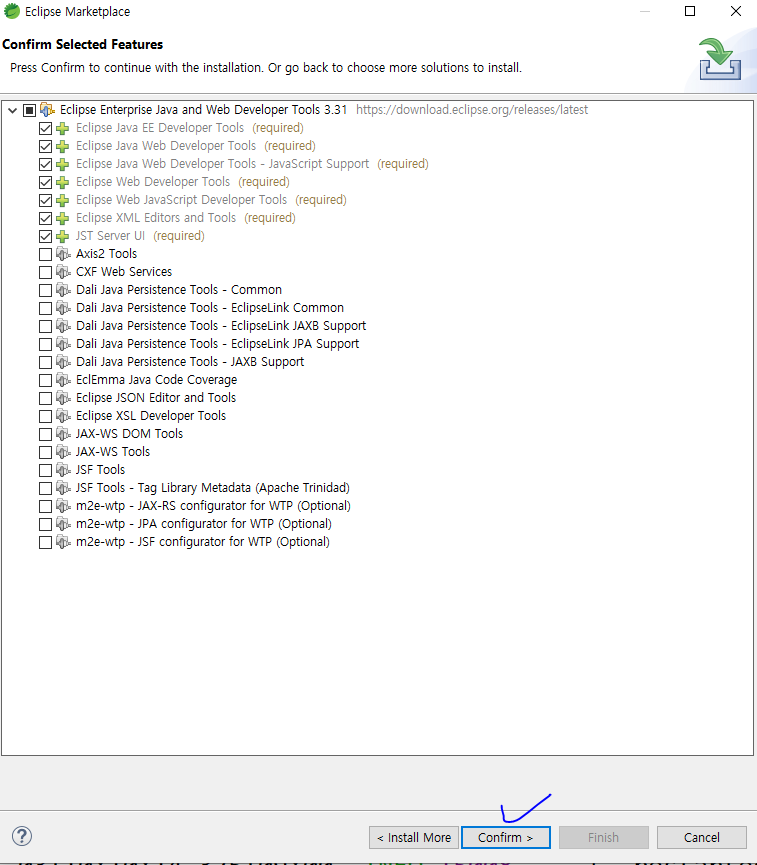This screenshot has height=865, width=757.
Task: Click the Axis2 Tools feature icon
Action: point(63,254)
